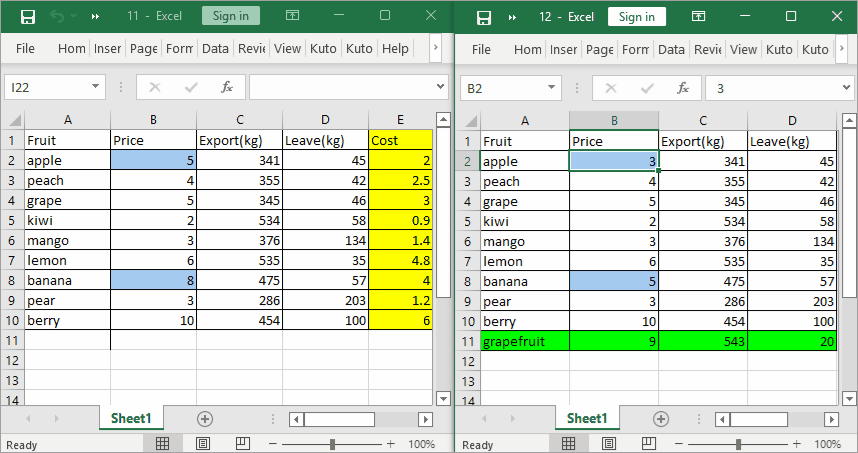Image resolution: width=858 pixels, height=453 pixels.
Task: Click Insert Function fx icon in left window
Action: click(x=227, y=88)
